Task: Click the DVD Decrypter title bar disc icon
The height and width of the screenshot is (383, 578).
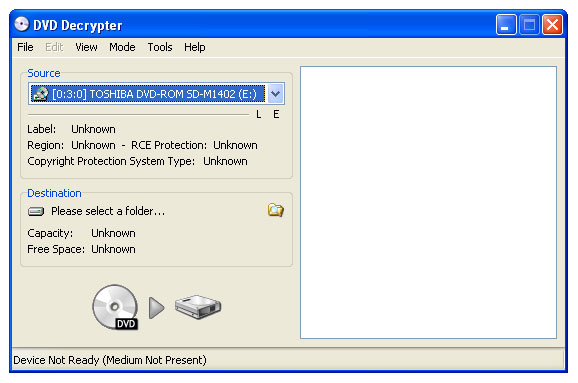Action: [x=22, y=24]
